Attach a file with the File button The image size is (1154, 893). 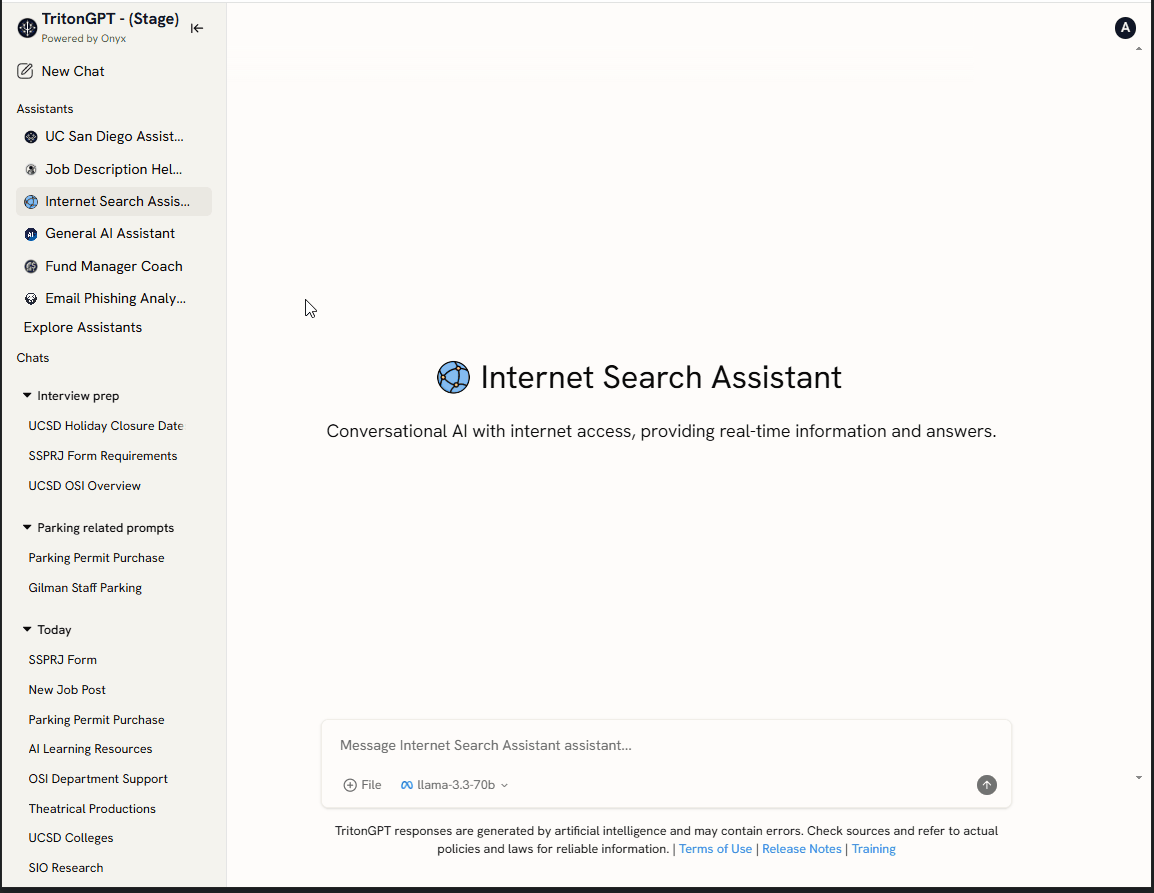(361, 785)
